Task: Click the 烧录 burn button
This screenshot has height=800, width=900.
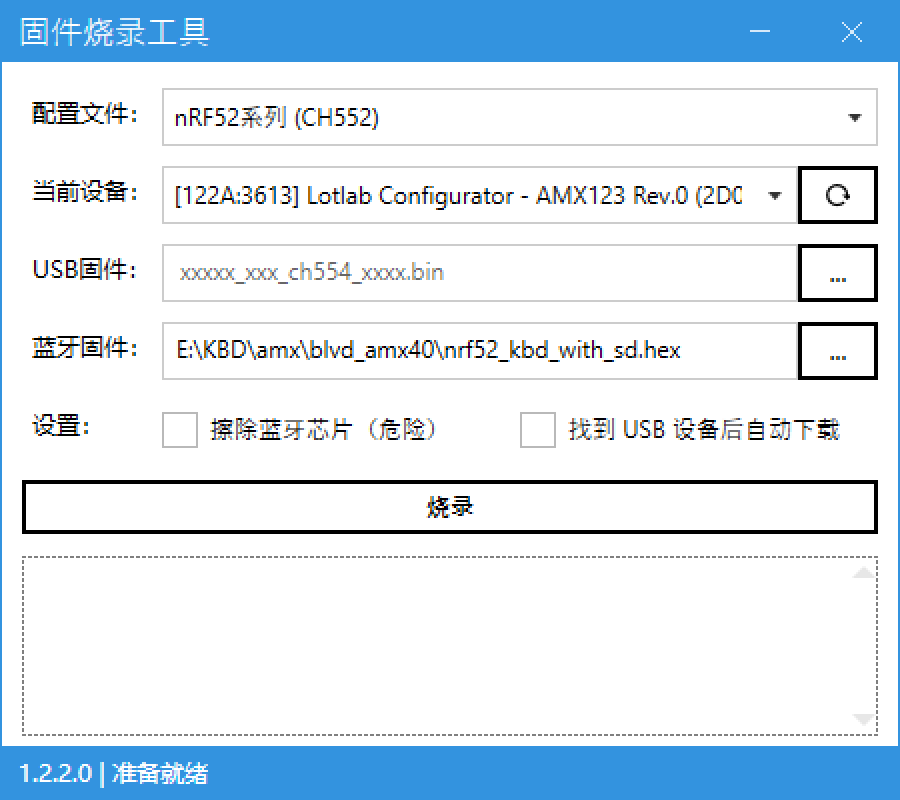Action: click(449, 507)
